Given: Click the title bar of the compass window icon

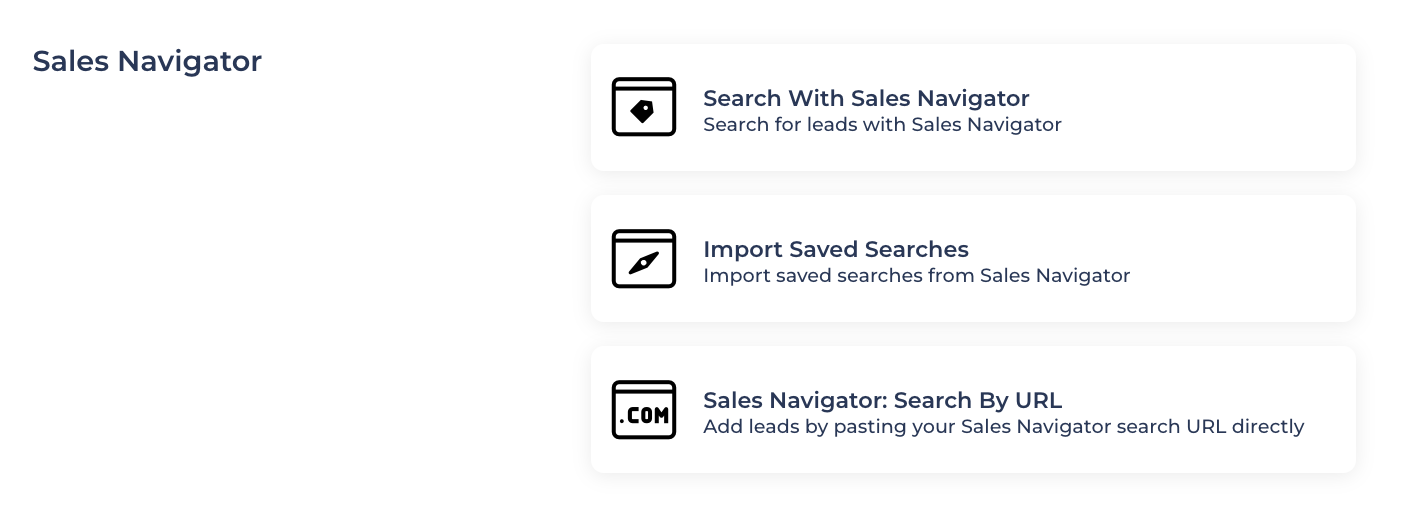Looking at the screenshot, I should pos(643,236).
